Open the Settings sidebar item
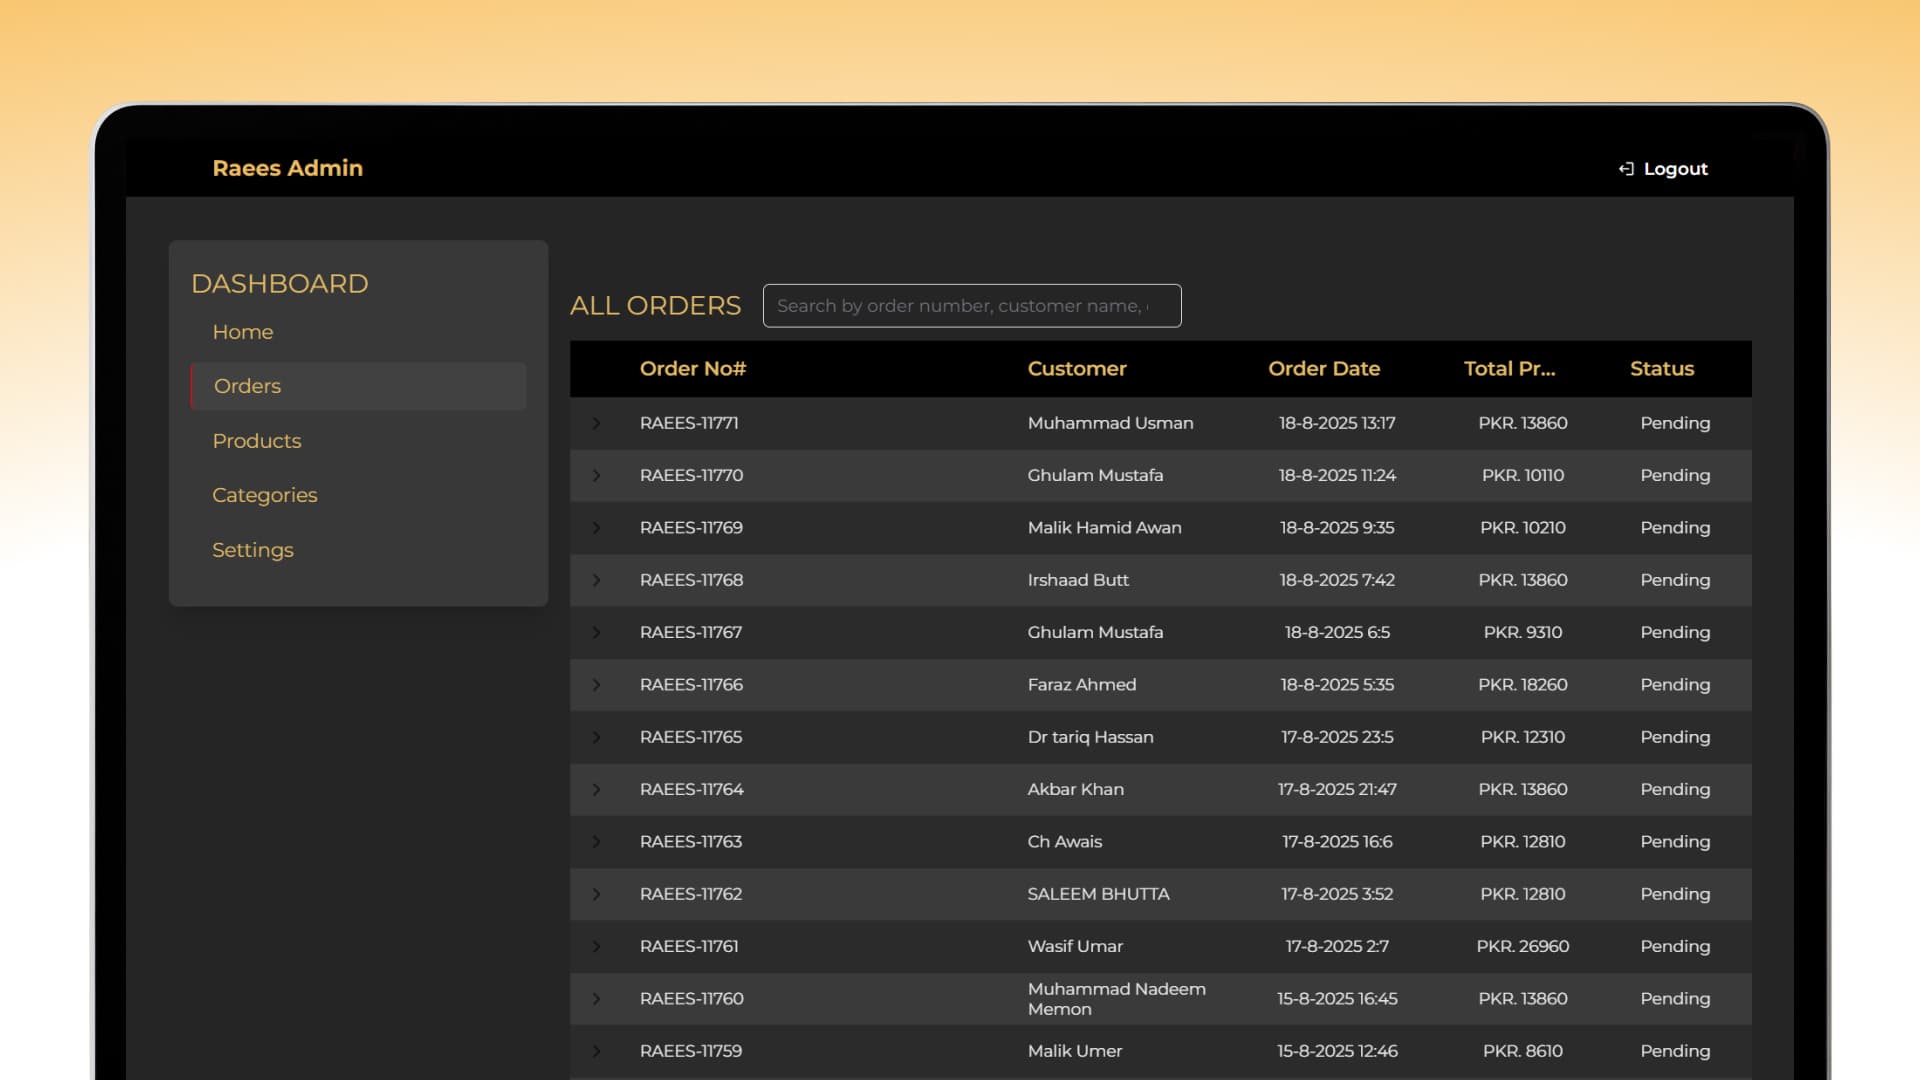 click(x=253, y=550)
